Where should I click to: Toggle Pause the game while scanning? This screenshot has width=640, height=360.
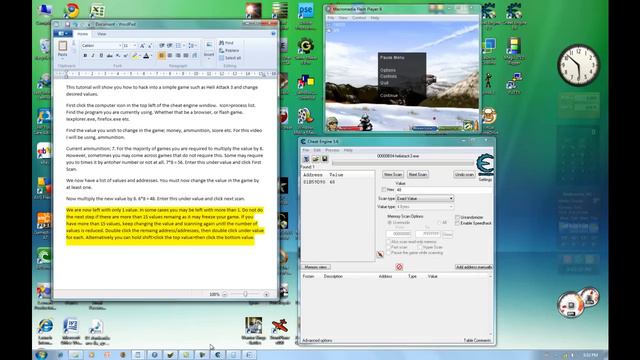[x=389, y=253]
